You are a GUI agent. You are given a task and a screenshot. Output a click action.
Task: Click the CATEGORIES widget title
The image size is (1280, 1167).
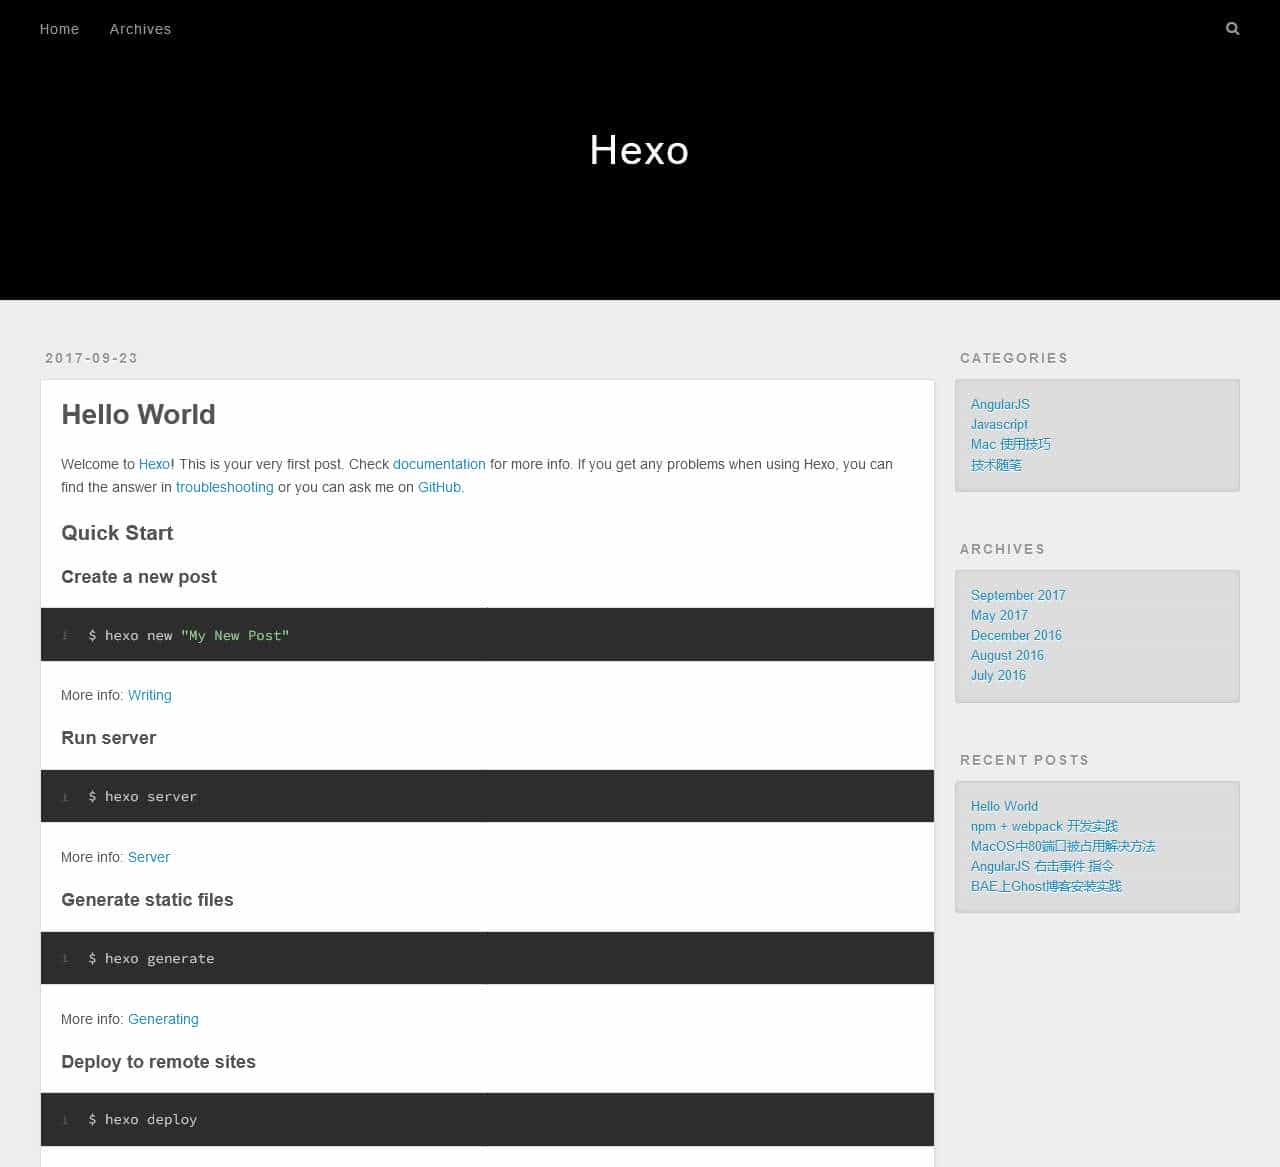(1014, 358)
